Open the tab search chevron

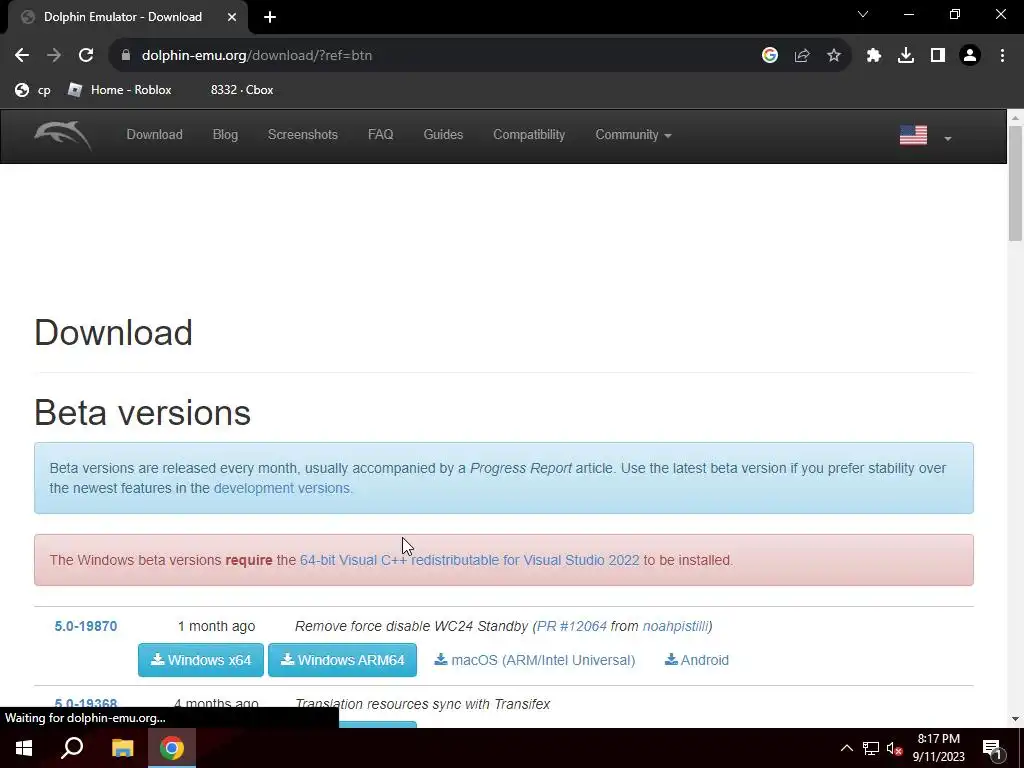[863, 14]
